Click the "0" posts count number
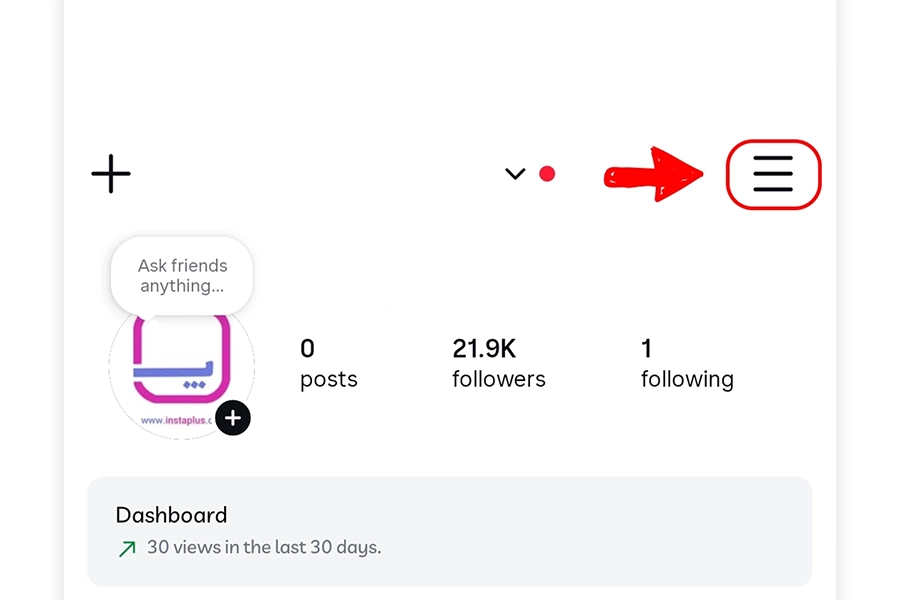Image resolution: width=900 pixels, height=600 pixels. tap(307, 348)
